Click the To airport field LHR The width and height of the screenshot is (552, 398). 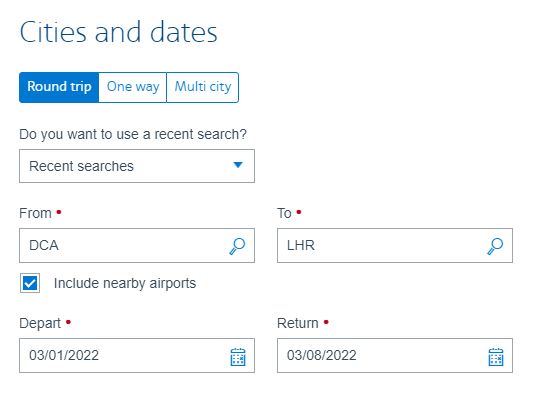click(x=395, y=245)
